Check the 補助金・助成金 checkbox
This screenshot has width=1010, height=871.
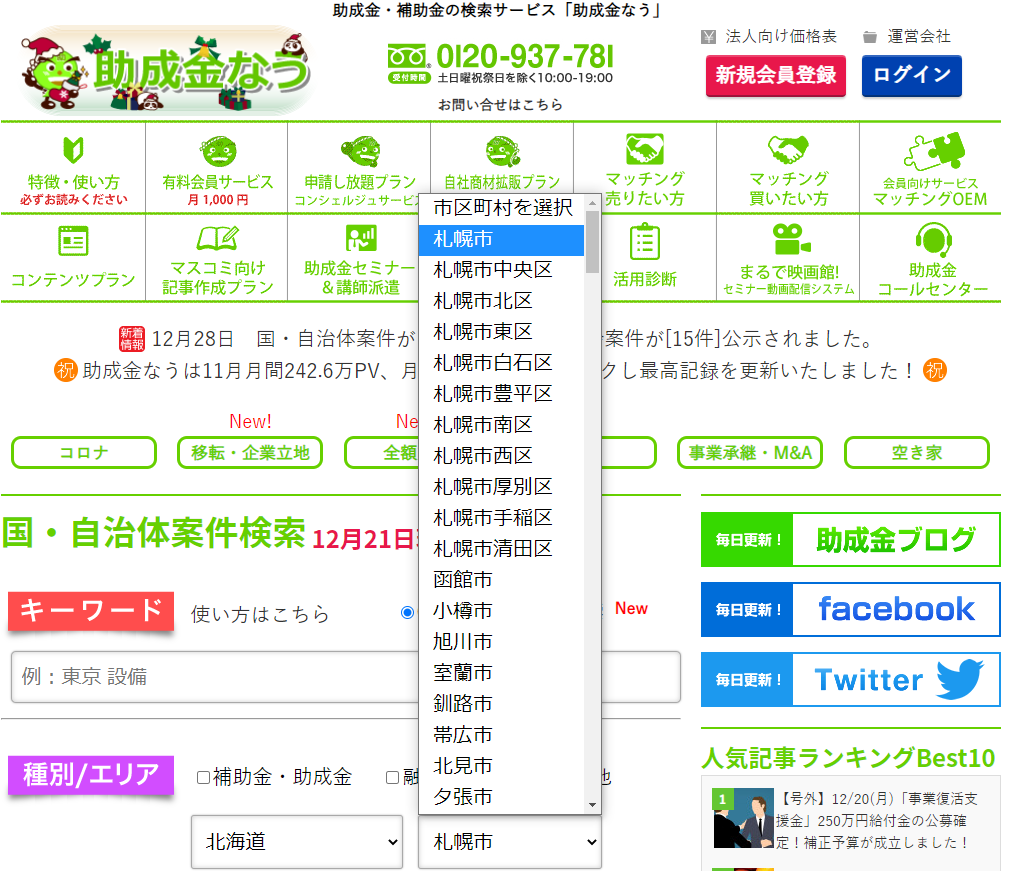tap(203, 777)
